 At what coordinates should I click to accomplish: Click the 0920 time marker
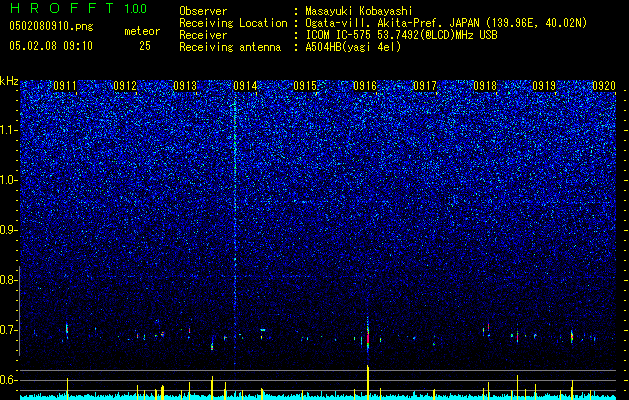(x=604, y=86)
